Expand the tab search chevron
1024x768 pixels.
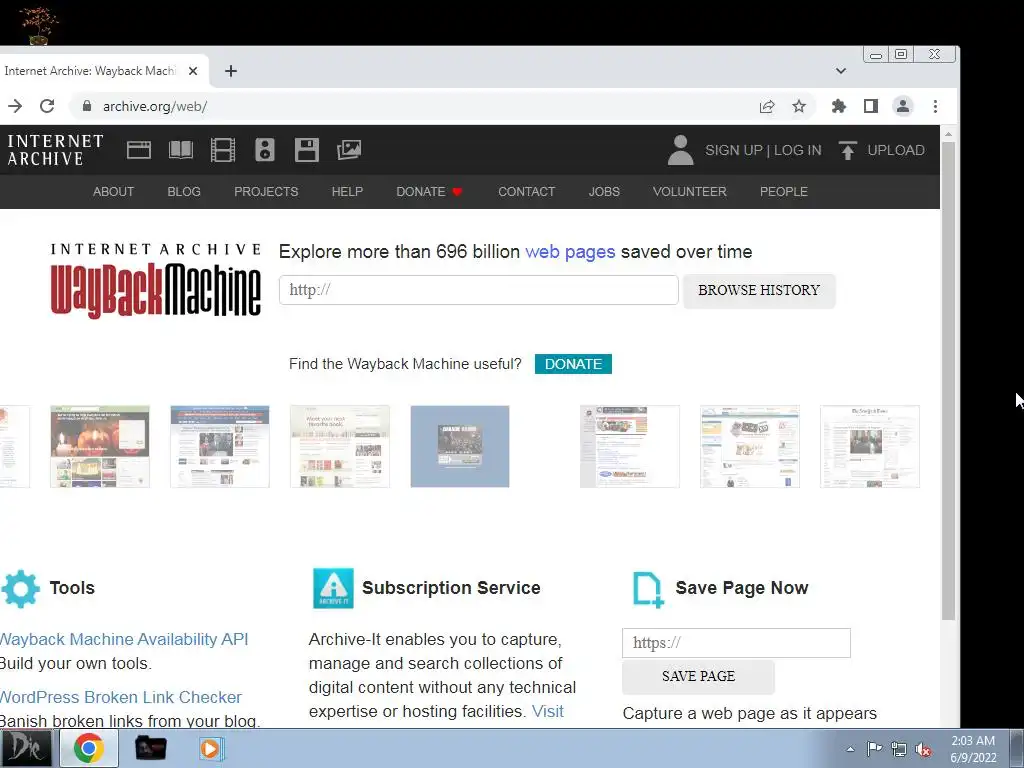point(841,71)
